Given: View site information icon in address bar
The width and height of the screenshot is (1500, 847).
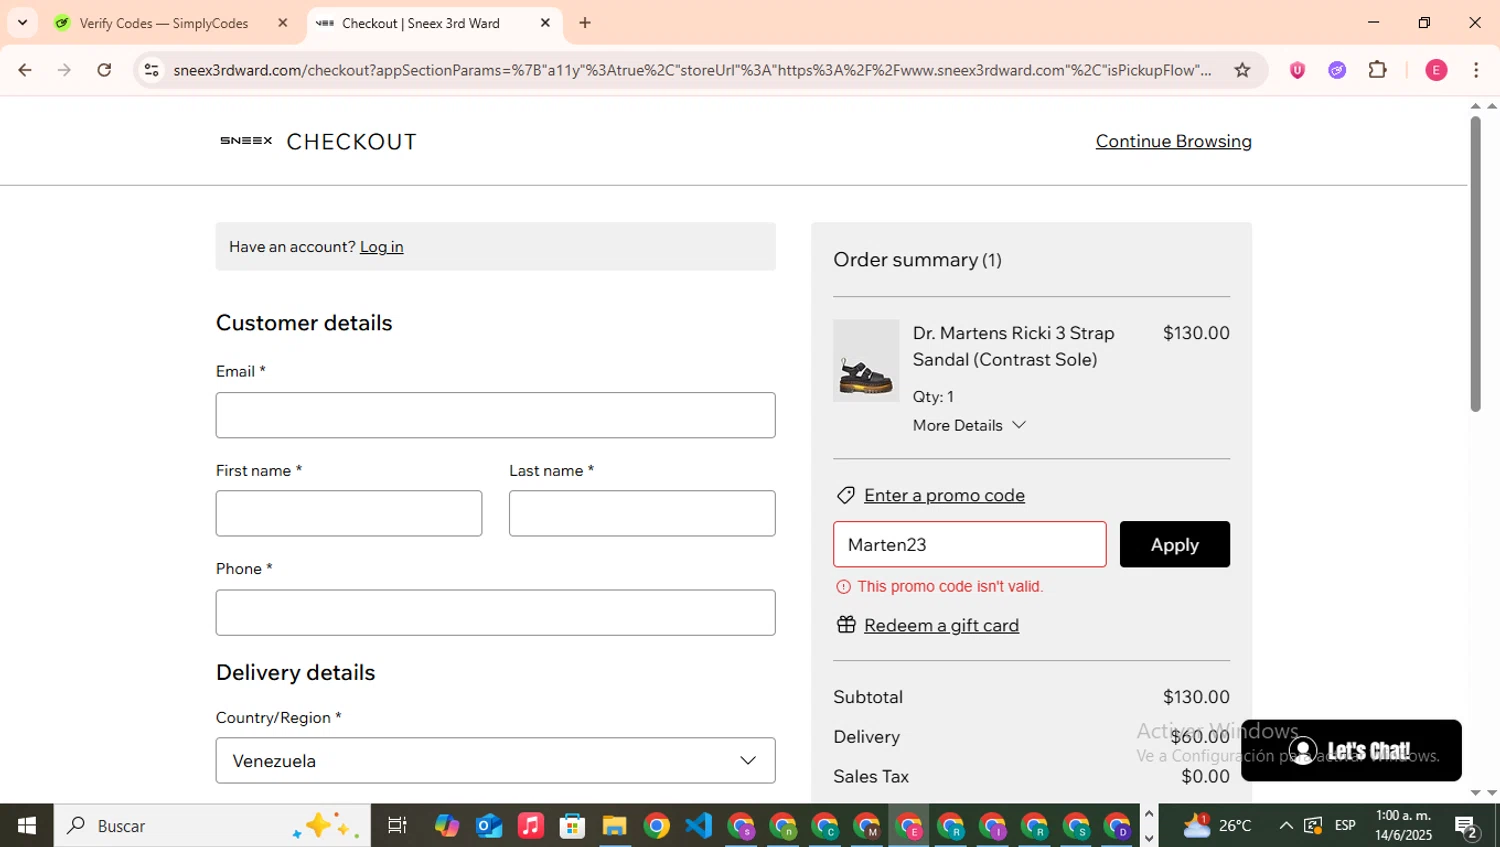Looking at the screenshot, I should (x=151, y=70).
